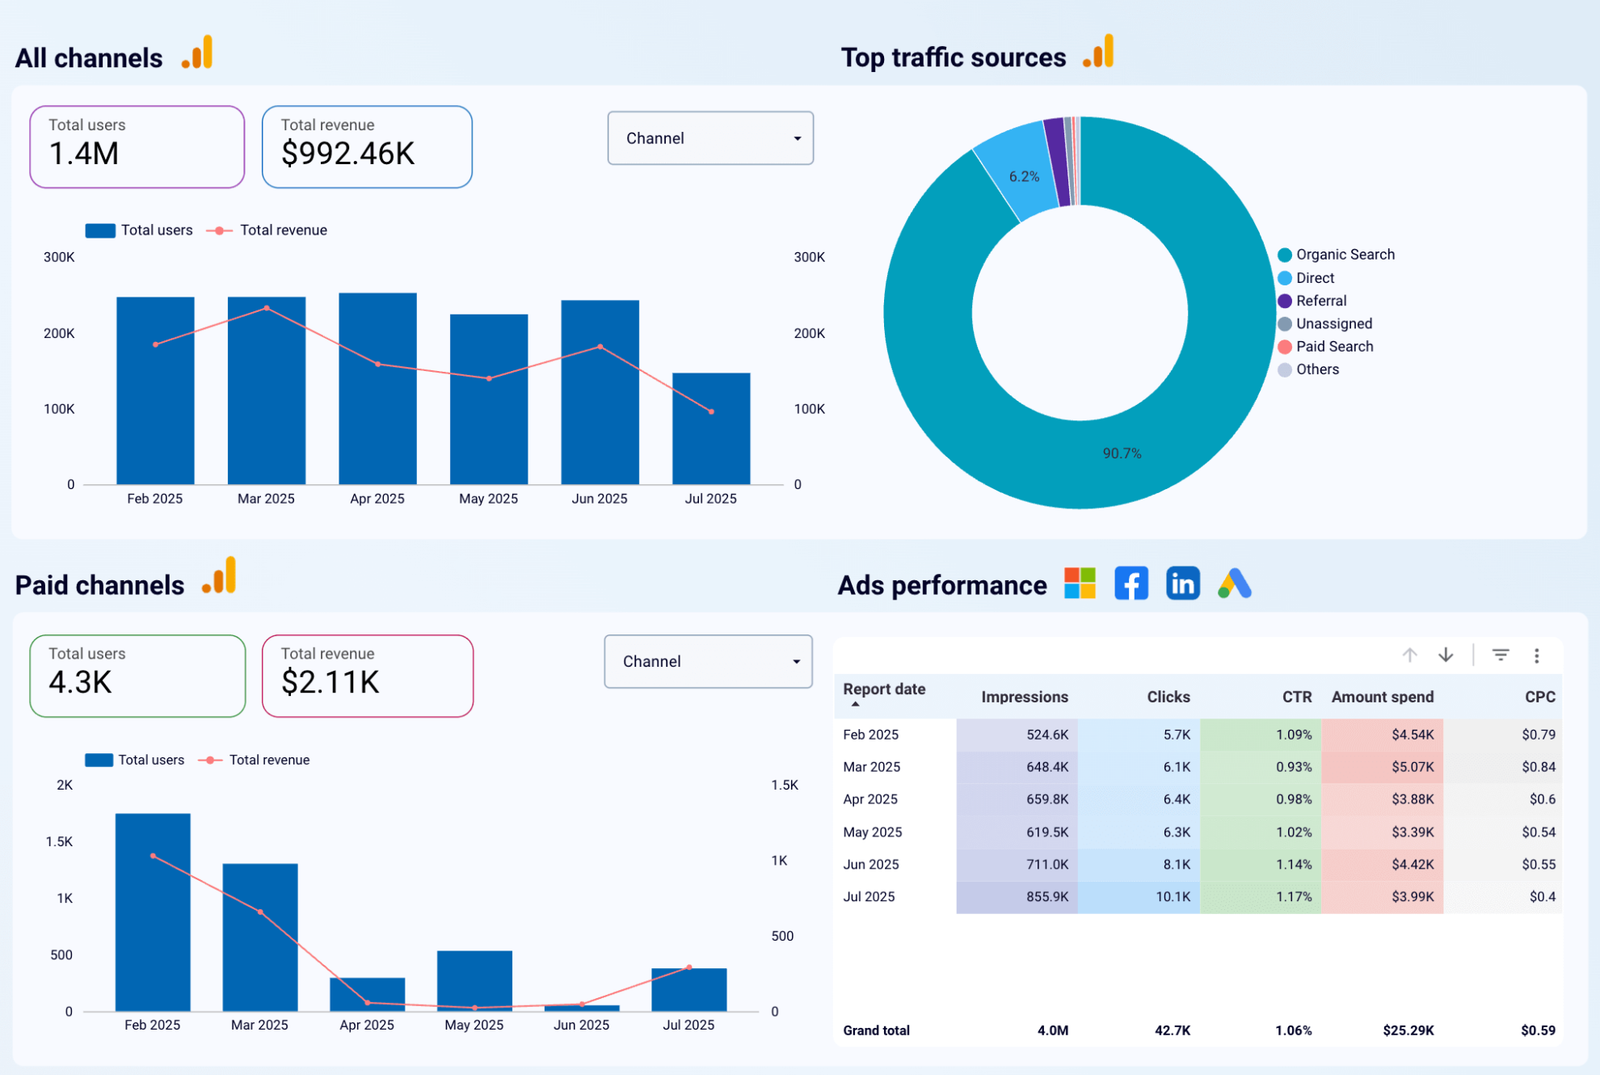Image resolution: width=1600 pixels, height=1075 pixels.
Task: Click the Microsoft logo in Ads performance
Action: click(x=1080, y=583)
